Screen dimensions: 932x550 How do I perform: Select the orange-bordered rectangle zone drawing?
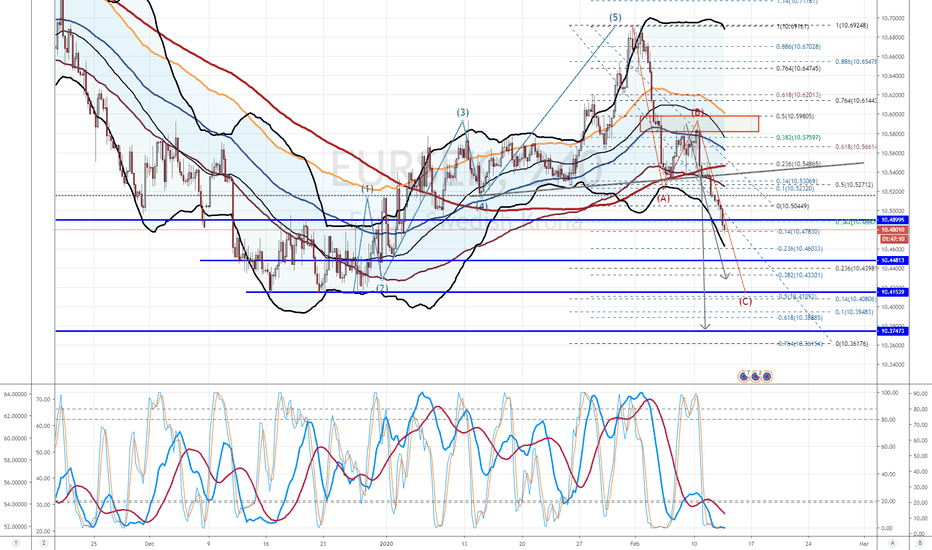(x=700, y=124)
